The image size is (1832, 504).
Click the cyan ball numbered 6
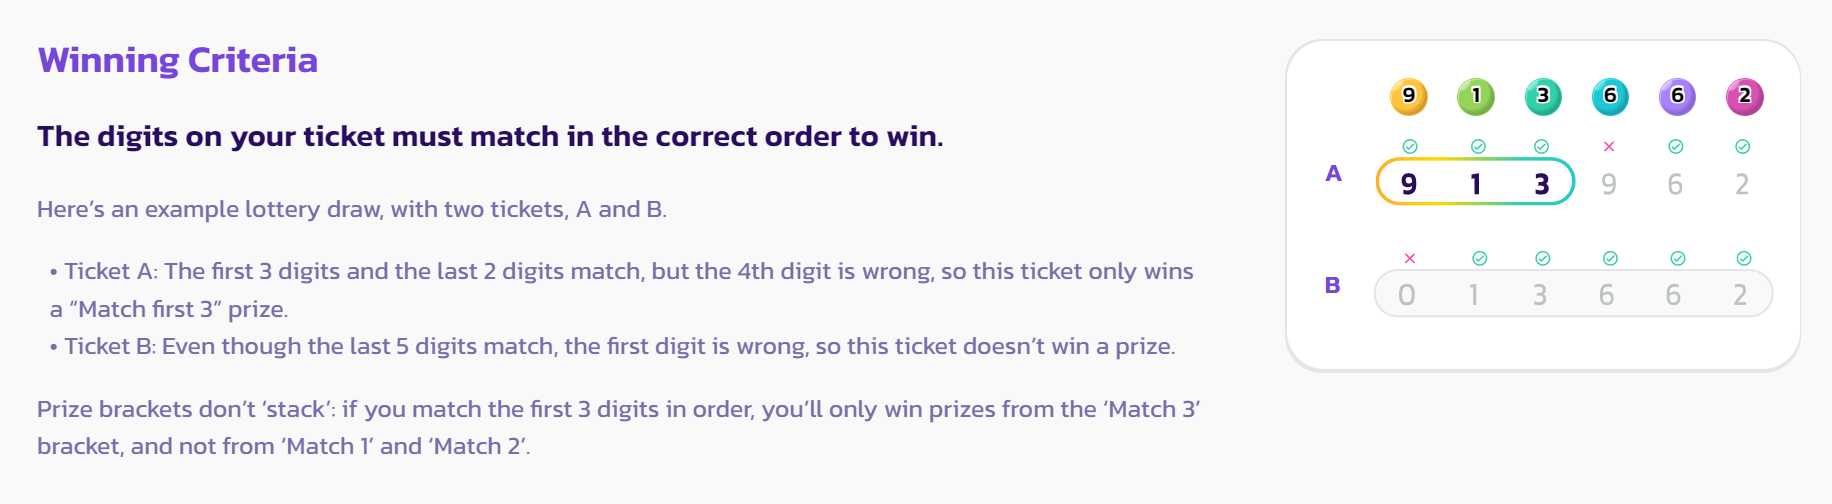(x=1610, y=96)
